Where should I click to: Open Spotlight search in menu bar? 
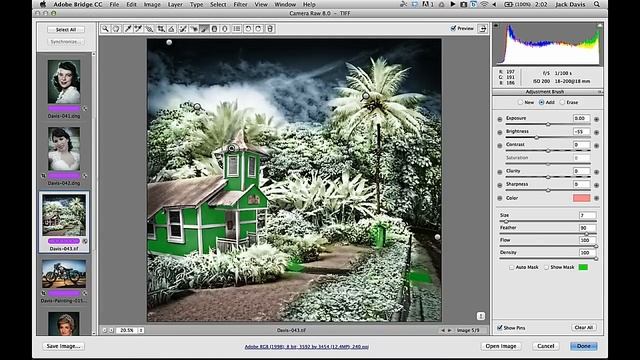[597, 4]
